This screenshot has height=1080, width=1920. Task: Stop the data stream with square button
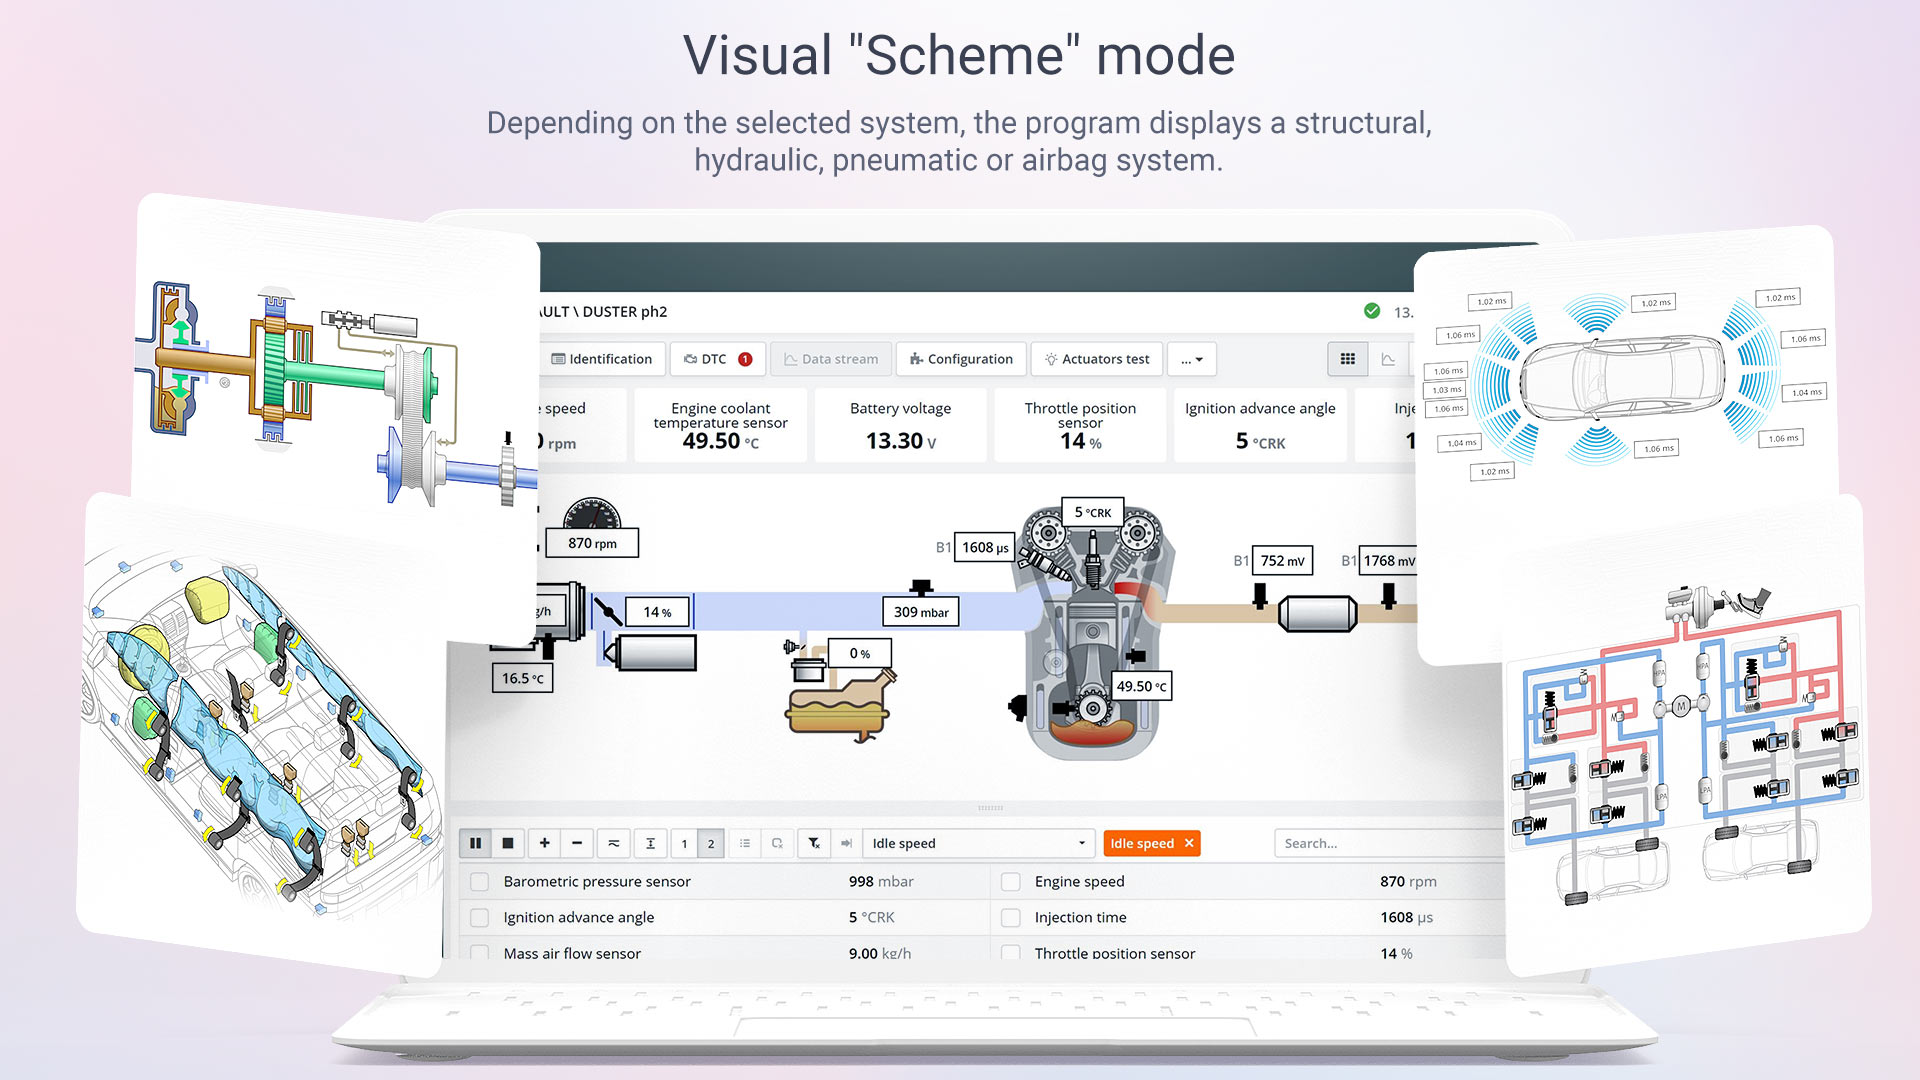coord(508,843)
